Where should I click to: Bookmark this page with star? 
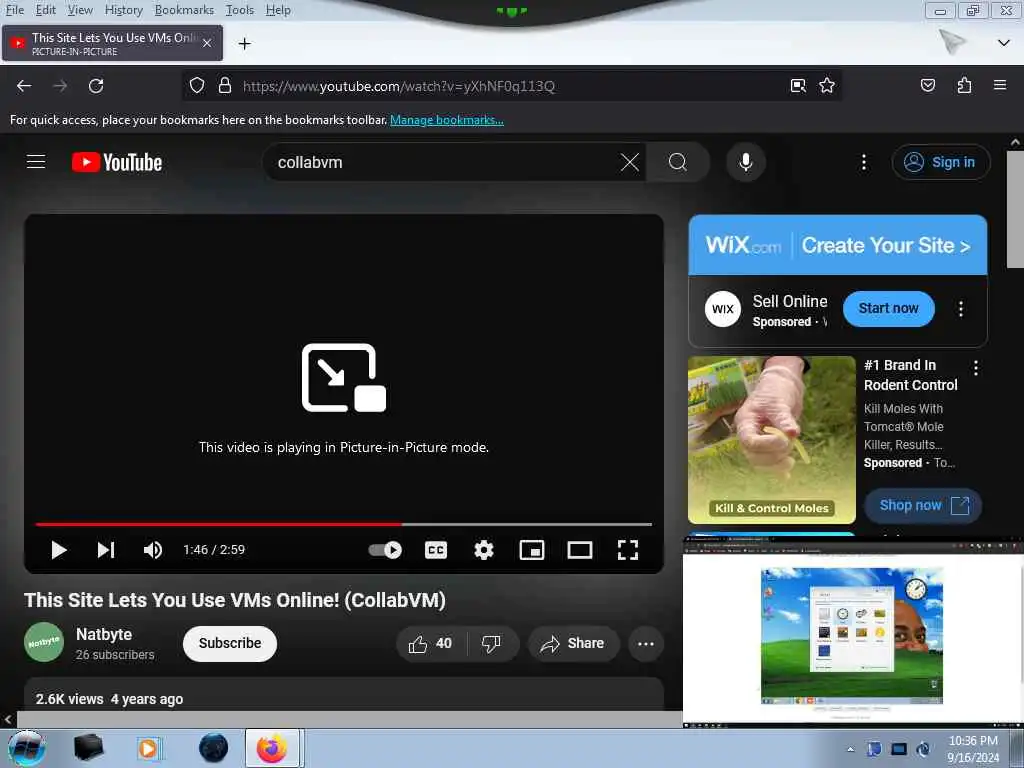[827, 86]
